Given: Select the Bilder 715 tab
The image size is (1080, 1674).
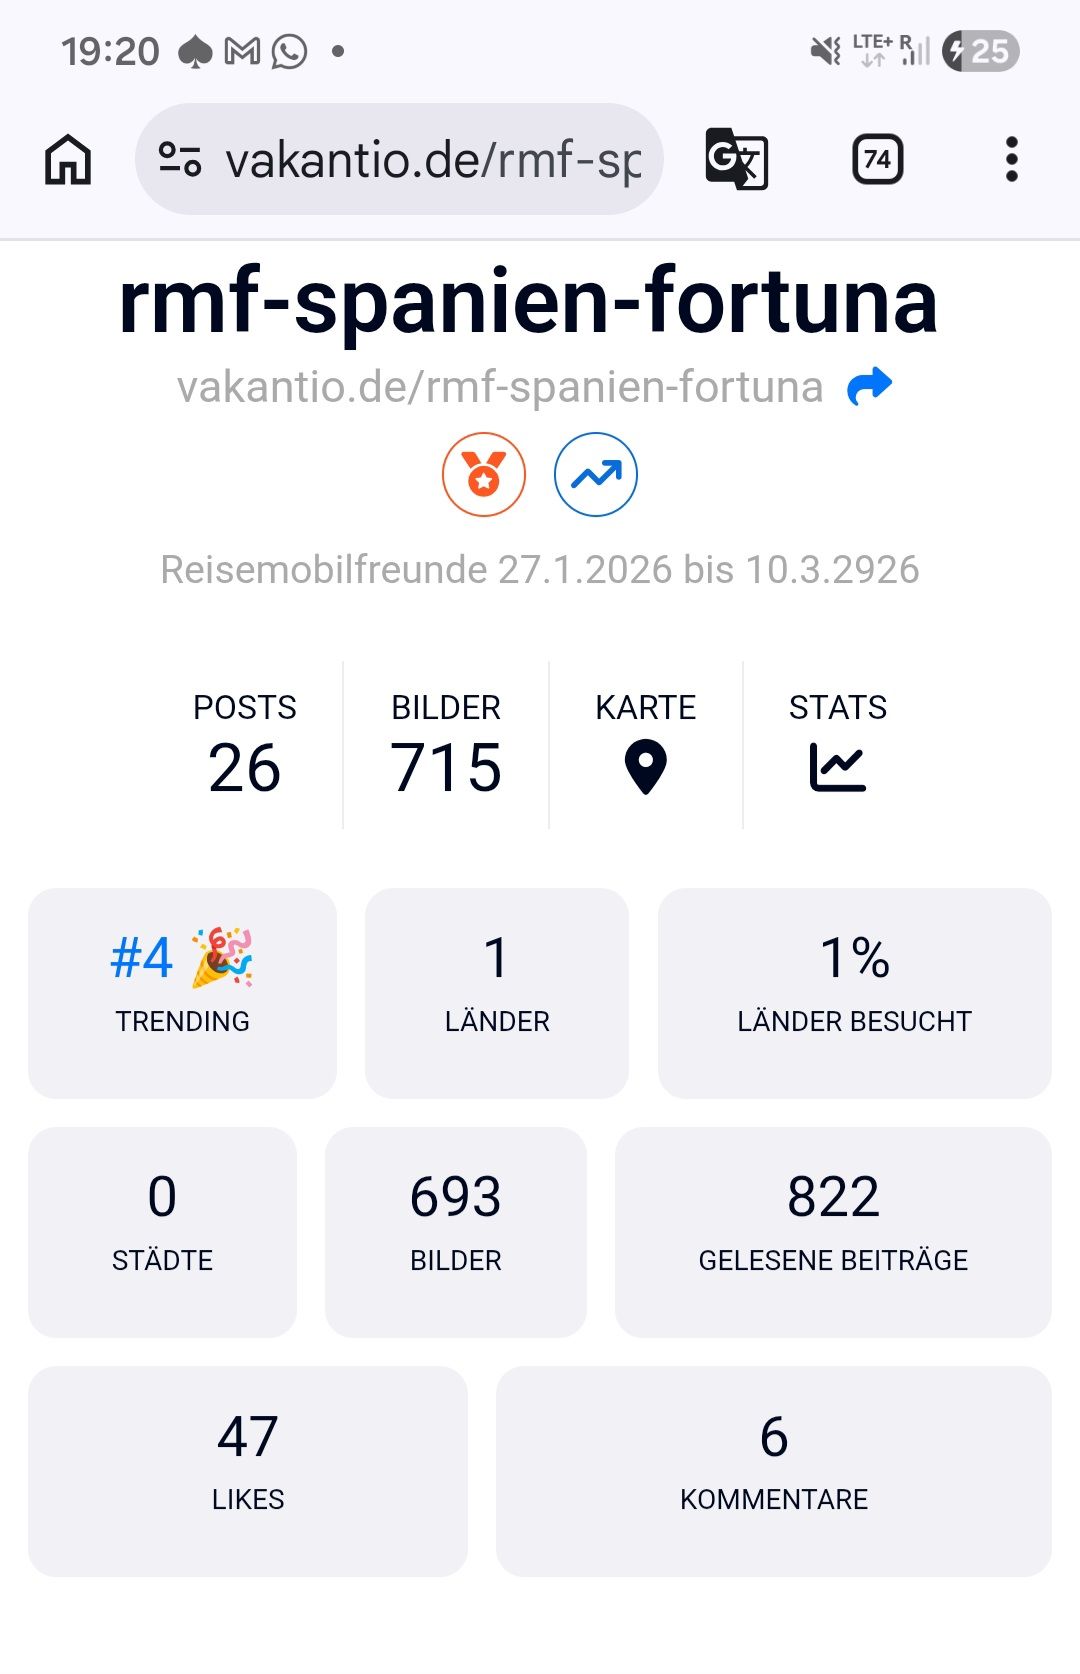Looking at the screenshot, I should click(x=446, y=743).
